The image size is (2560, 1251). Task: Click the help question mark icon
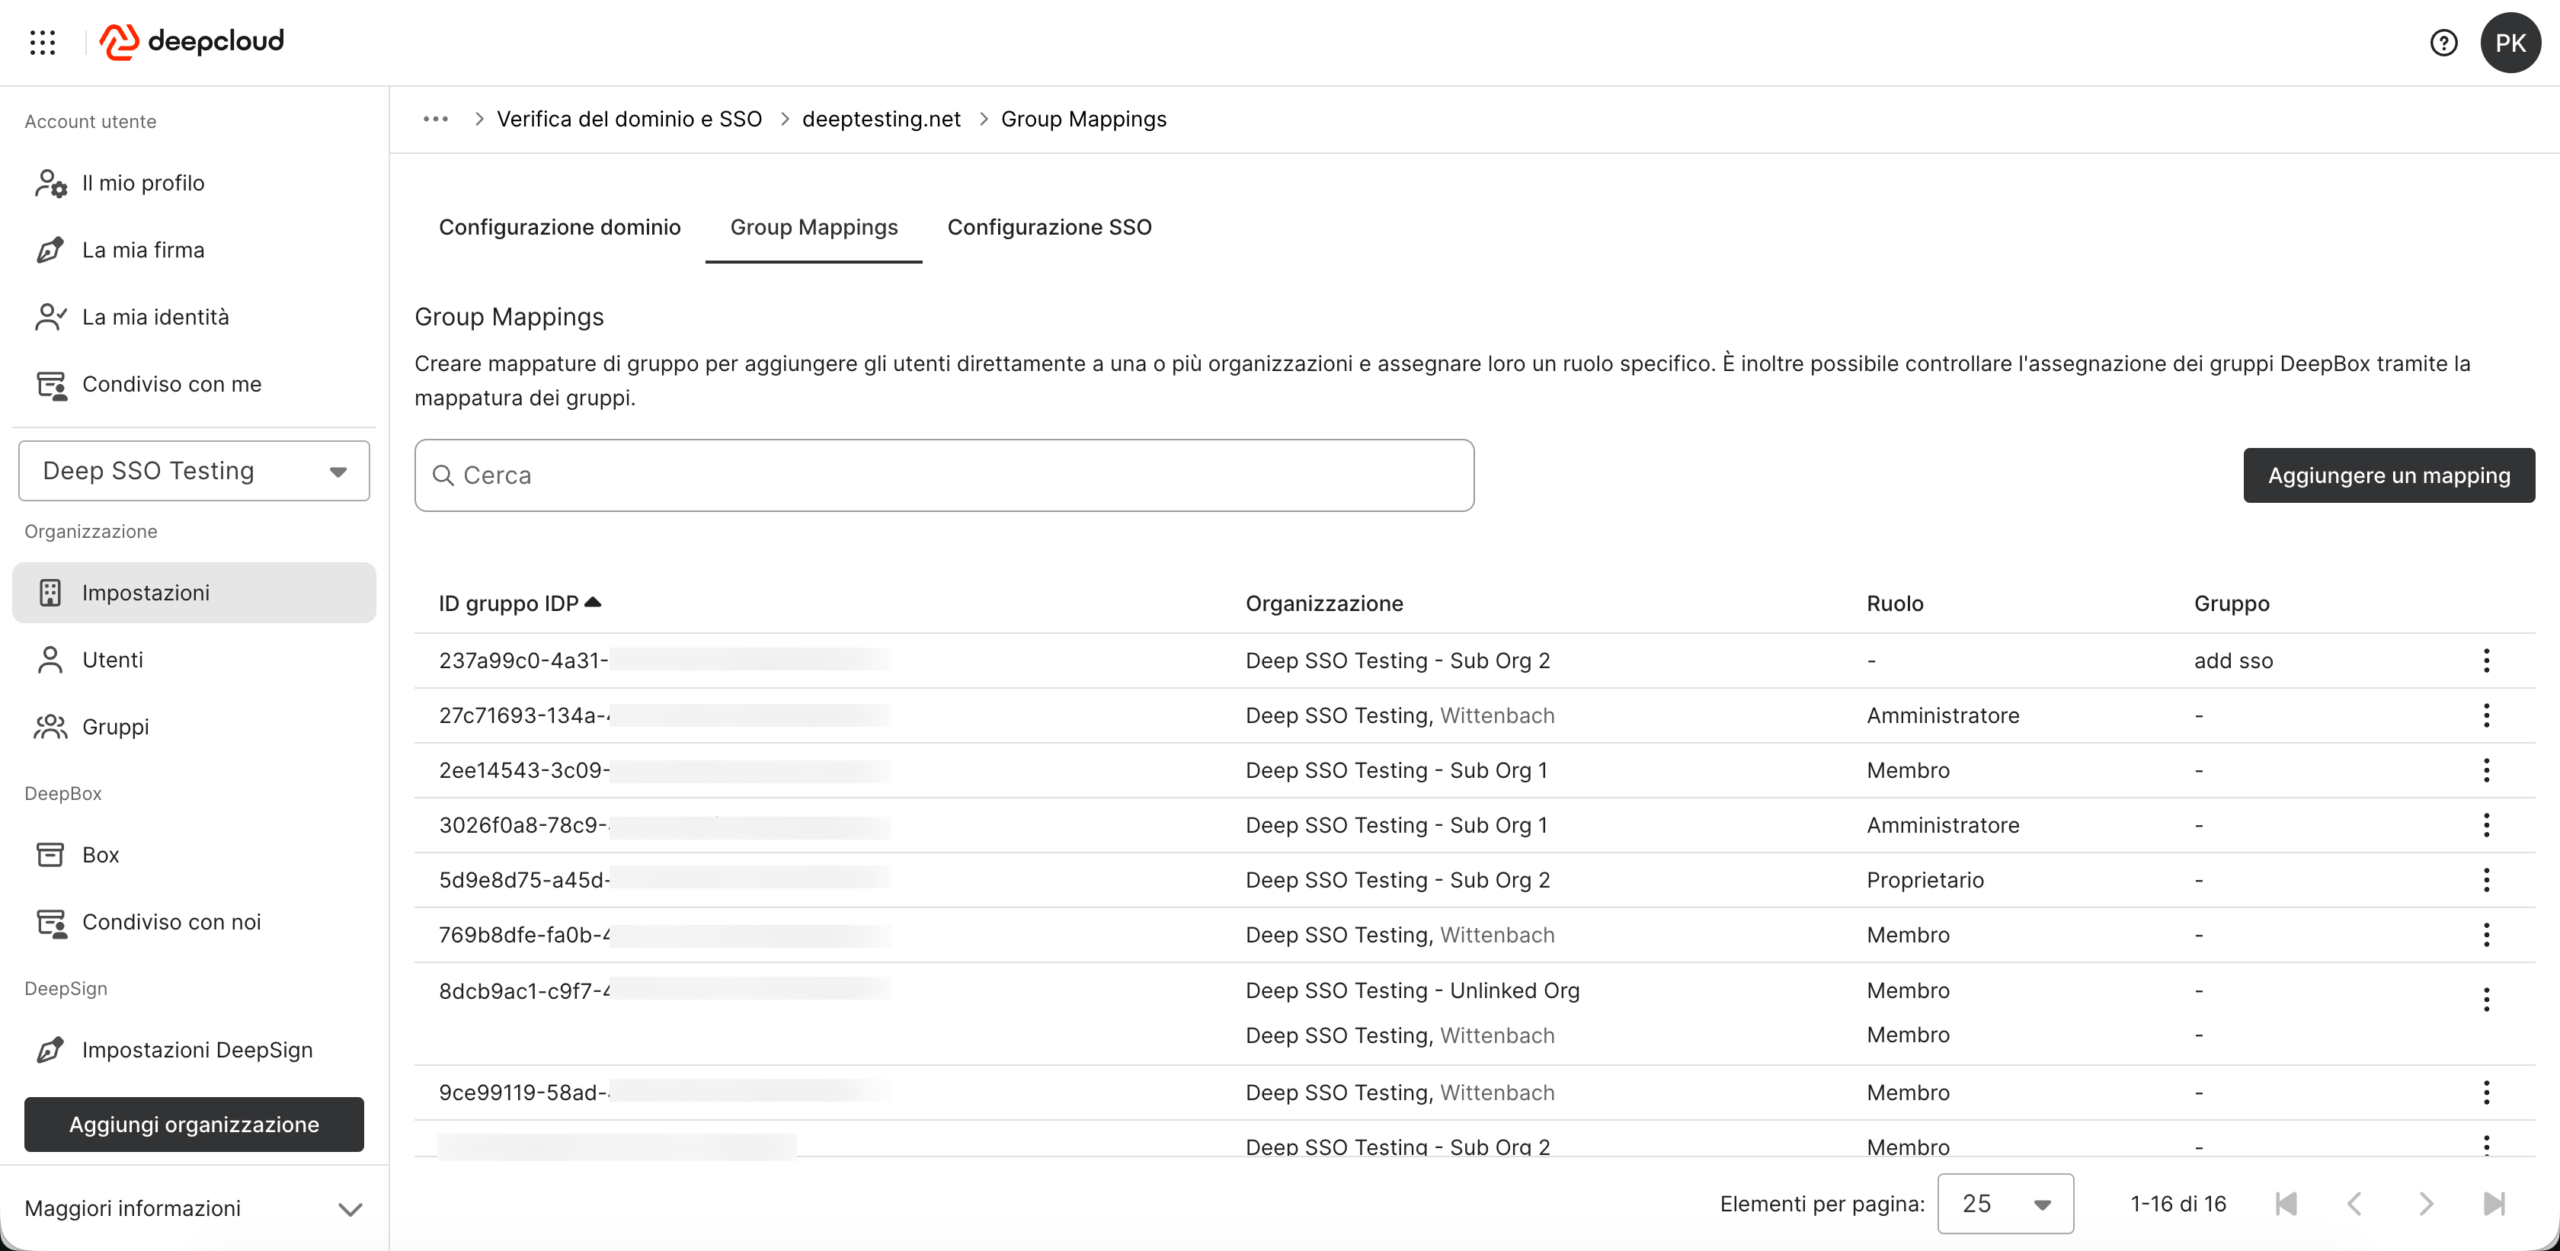(2443, 43)
